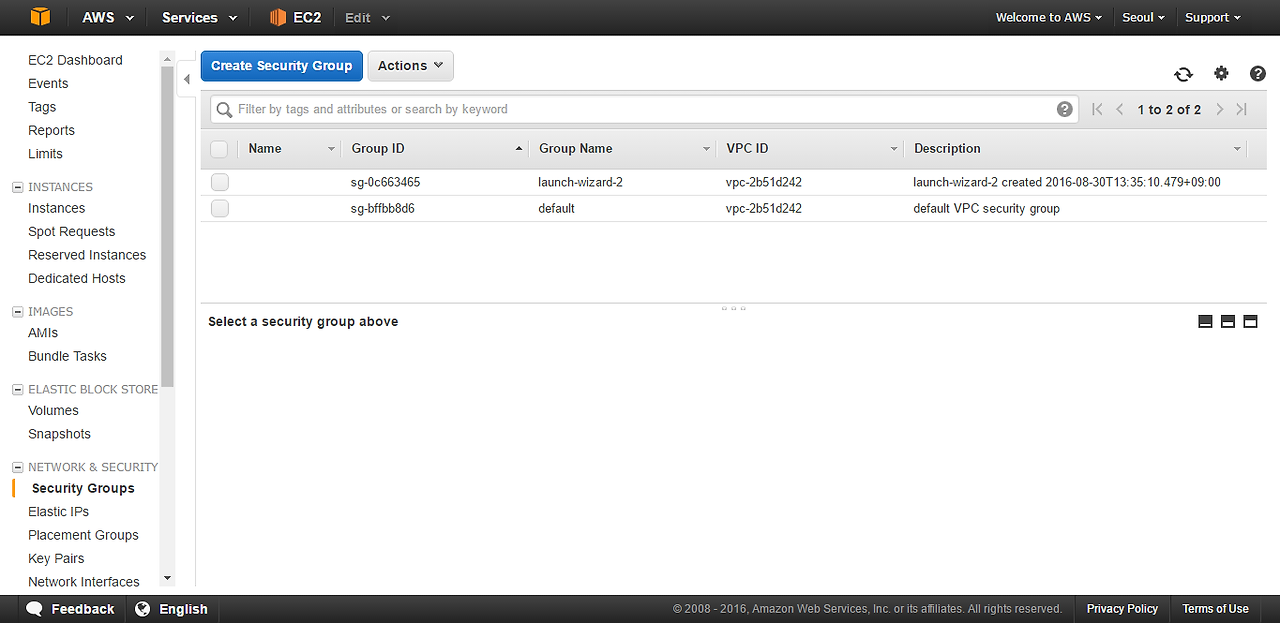Viewport: 1280px width, 623px height.
Task: Open the Welcome to AWS account menu
Action: 1049,17
